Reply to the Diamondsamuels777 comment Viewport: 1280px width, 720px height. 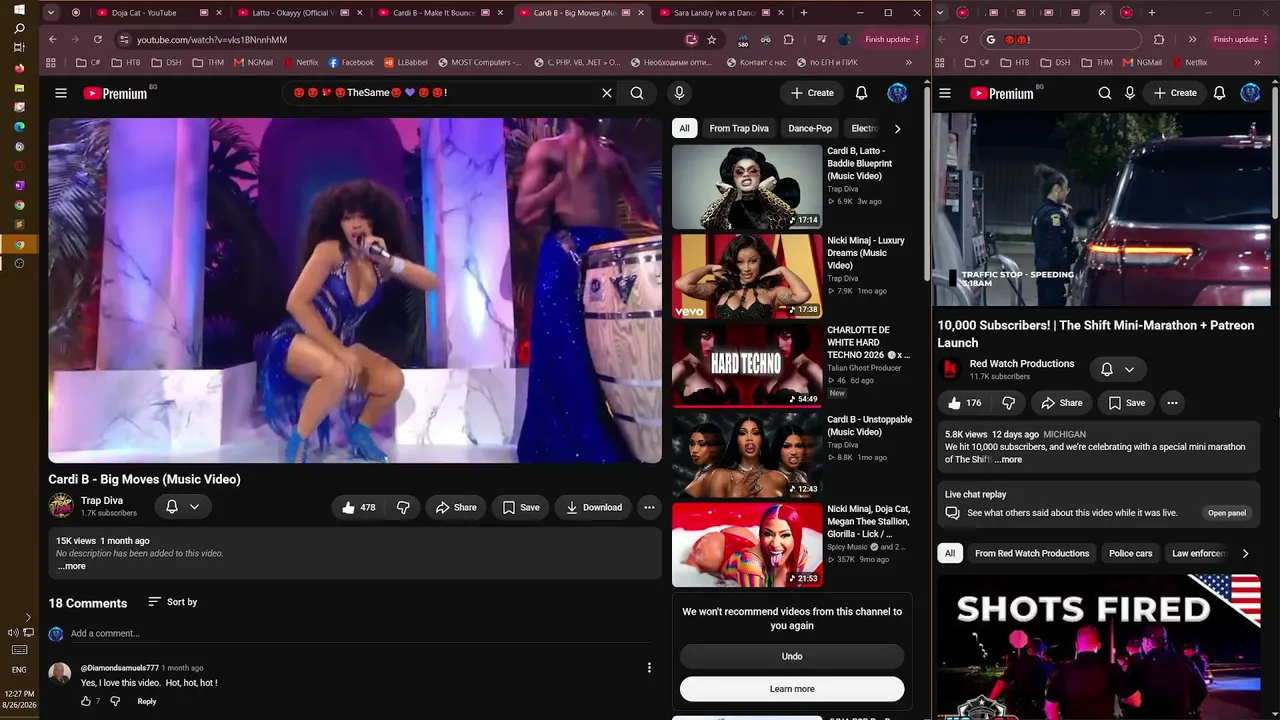(147, 701)
